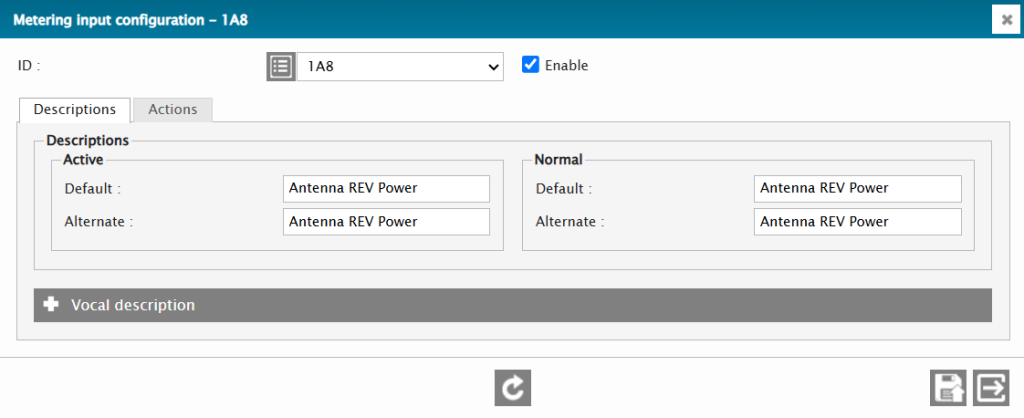
Task: Focus the Active Alternate description field
Action: point(386,221)
